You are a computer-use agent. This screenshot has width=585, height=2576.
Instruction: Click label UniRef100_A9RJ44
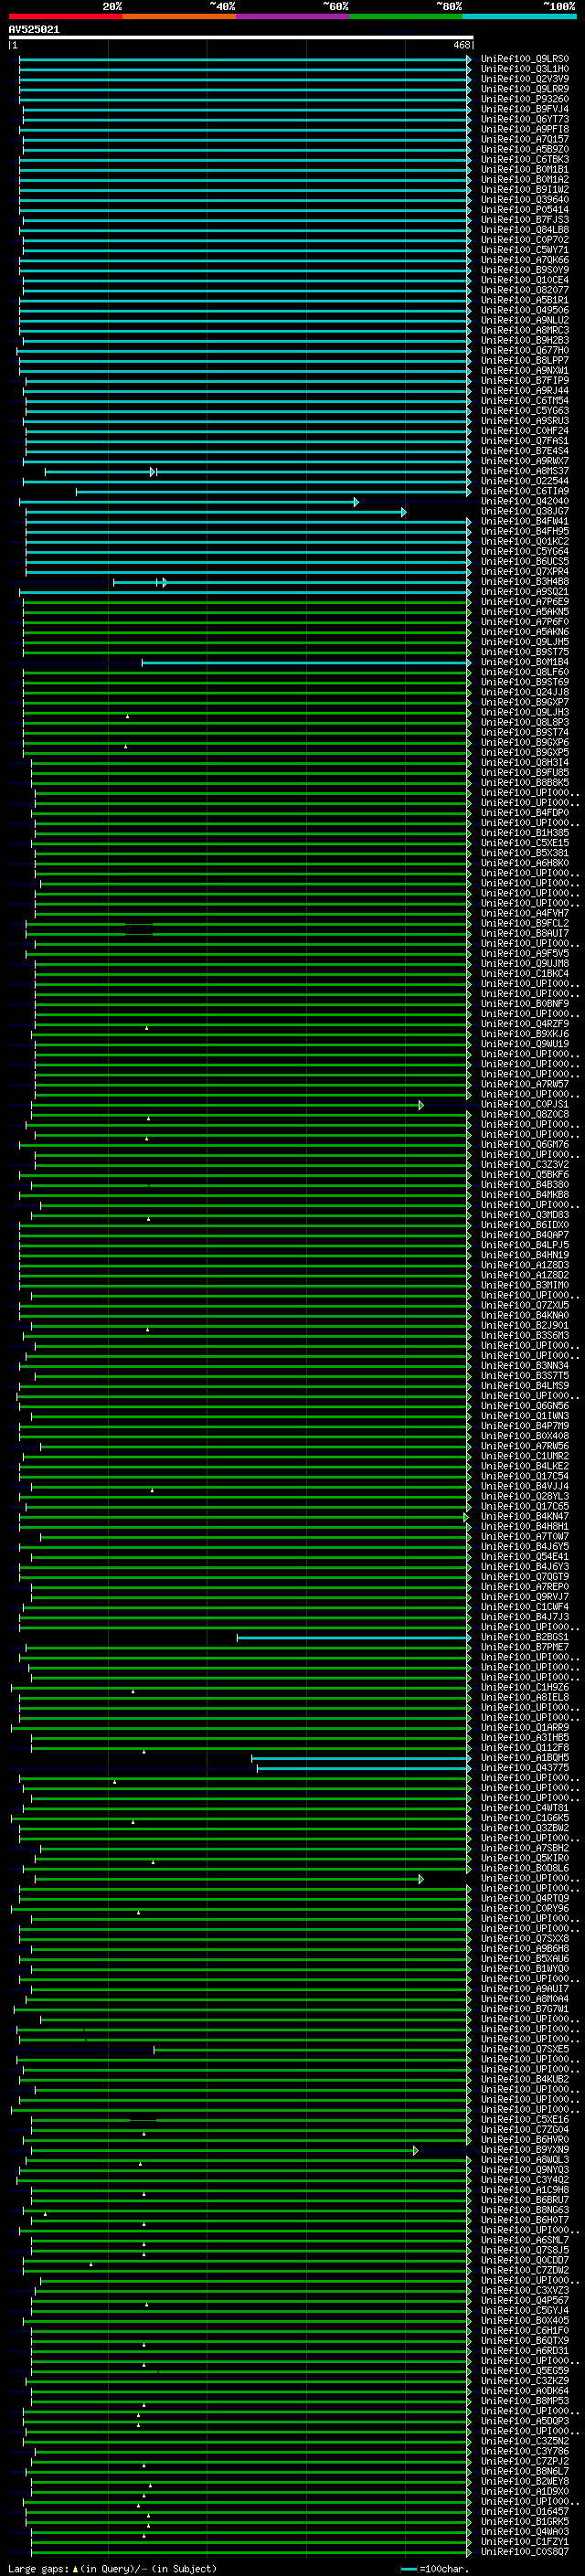[525, 391]
